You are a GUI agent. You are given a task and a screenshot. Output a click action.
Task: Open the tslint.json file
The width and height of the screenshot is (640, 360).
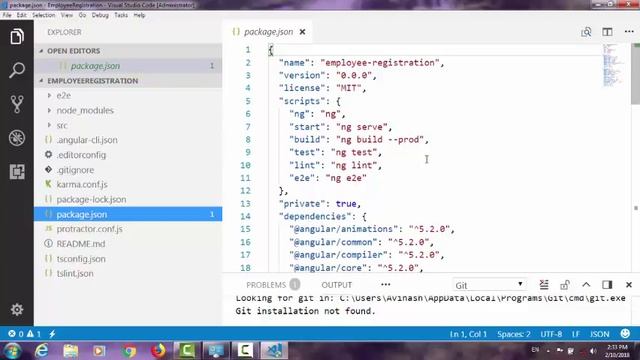(128, 273)
